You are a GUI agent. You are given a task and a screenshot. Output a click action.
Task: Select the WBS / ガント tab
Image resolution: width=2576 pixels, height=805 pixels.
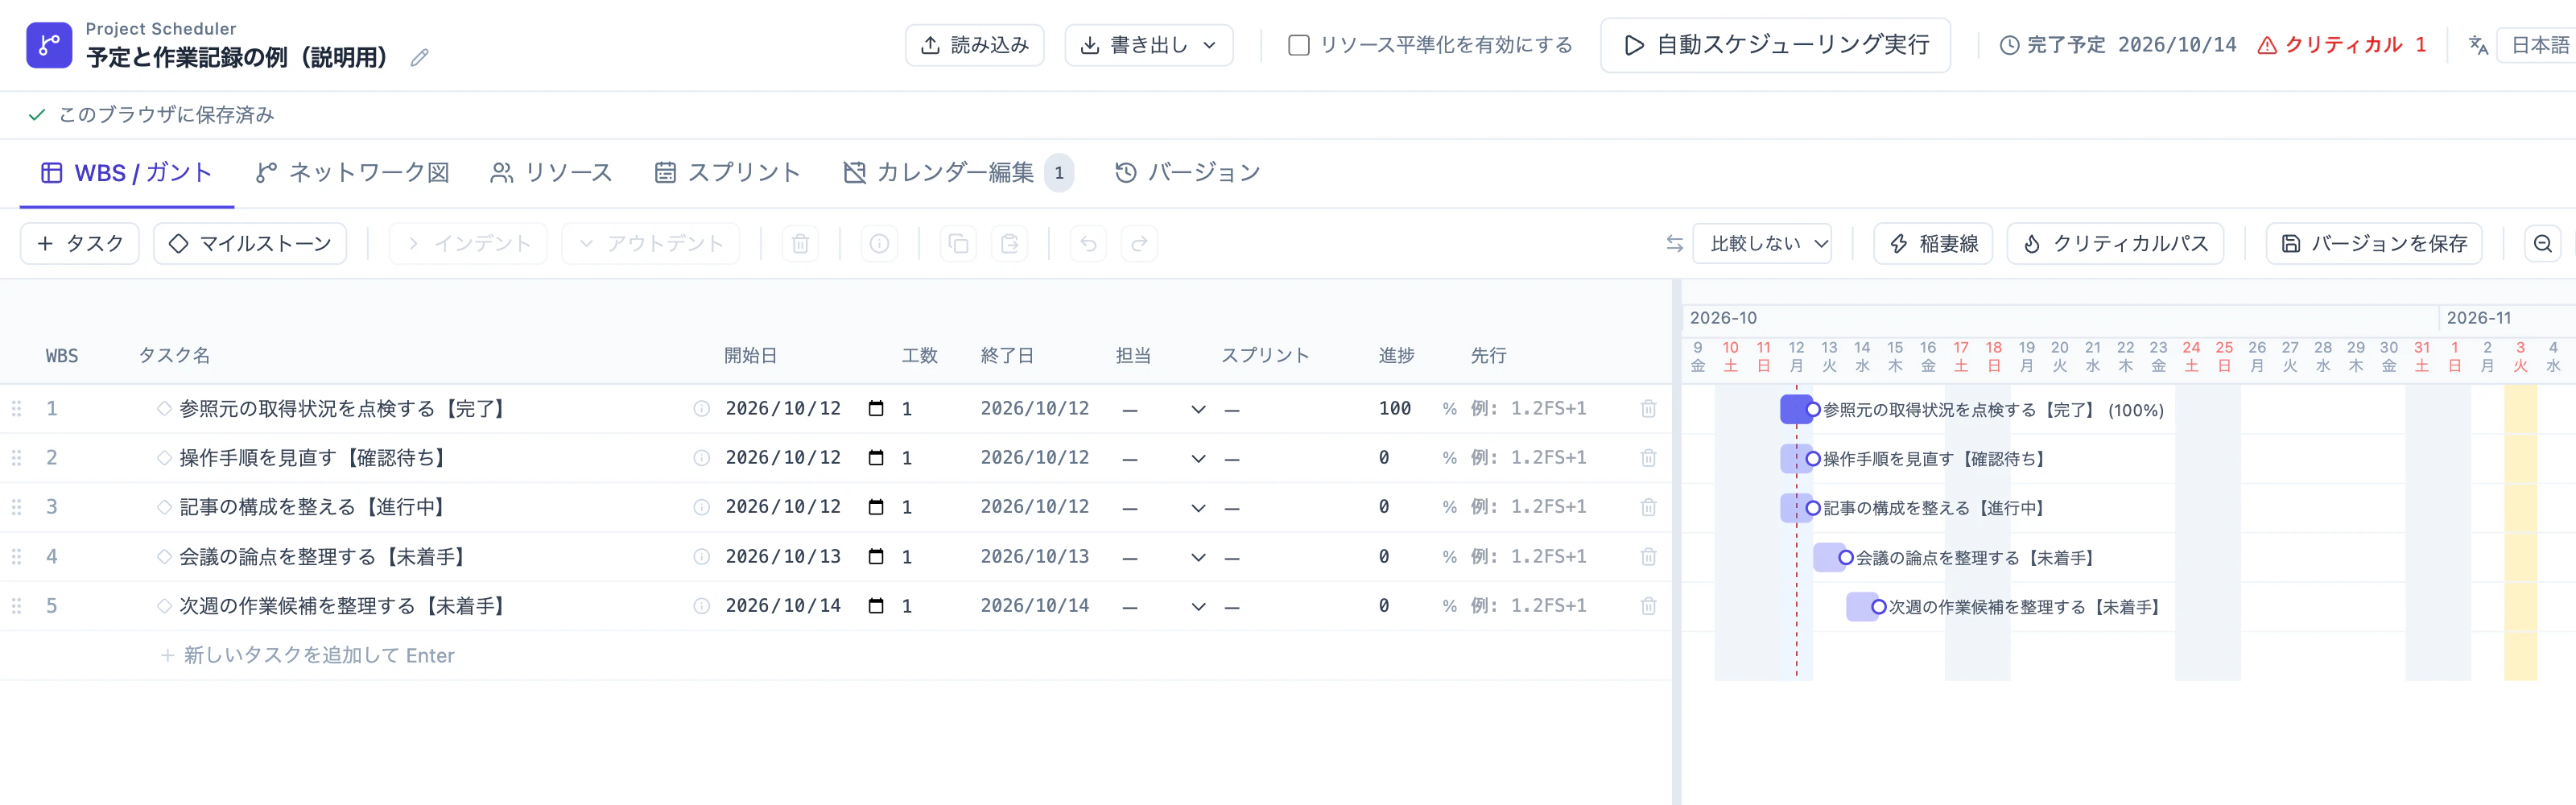click(x=127, y=173)
